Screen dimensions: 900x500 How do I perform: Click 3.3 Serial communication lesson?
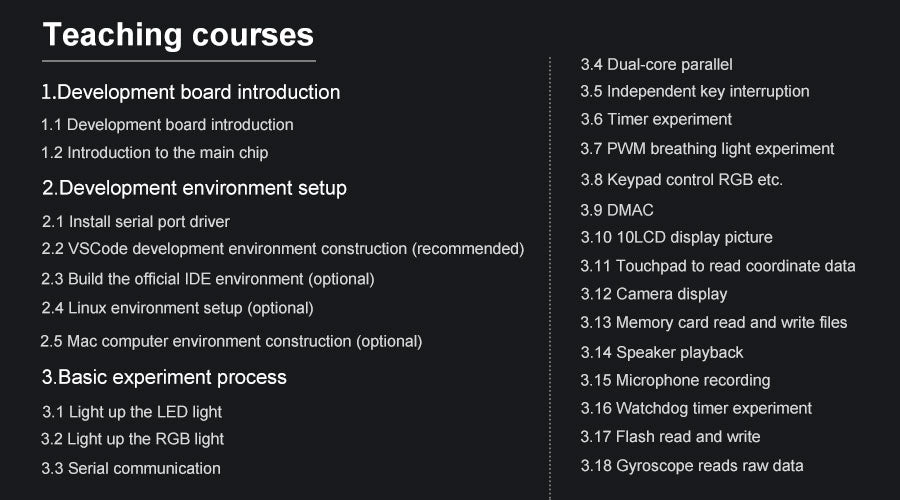(130, 468)
